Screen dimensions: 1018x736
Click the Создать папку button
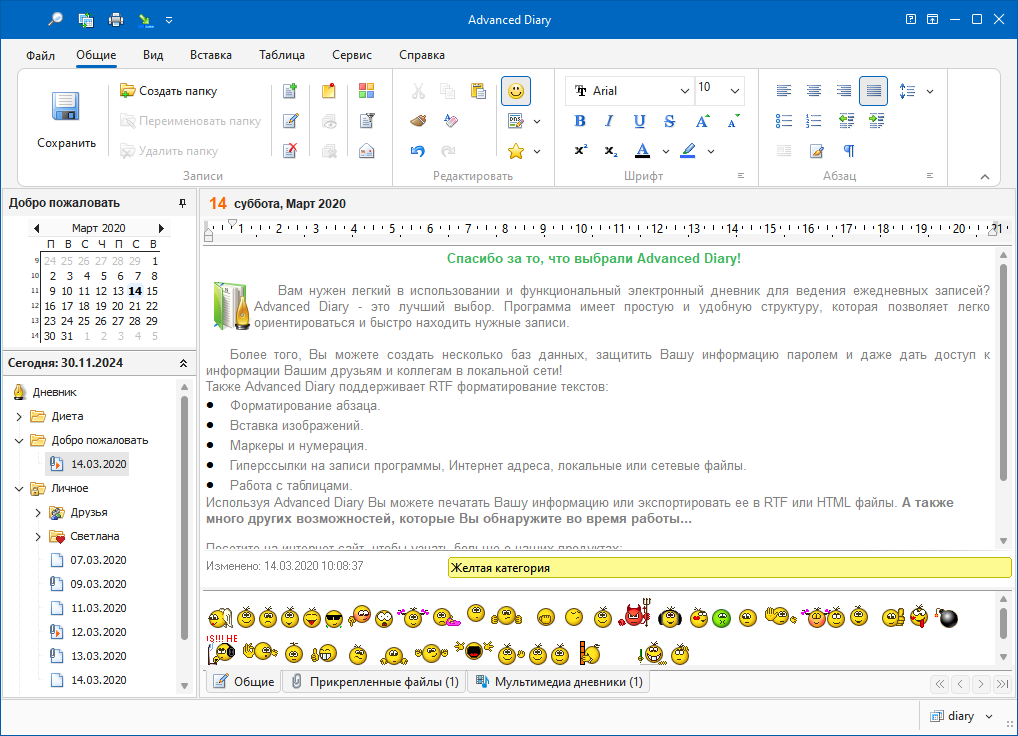(169, 91)
